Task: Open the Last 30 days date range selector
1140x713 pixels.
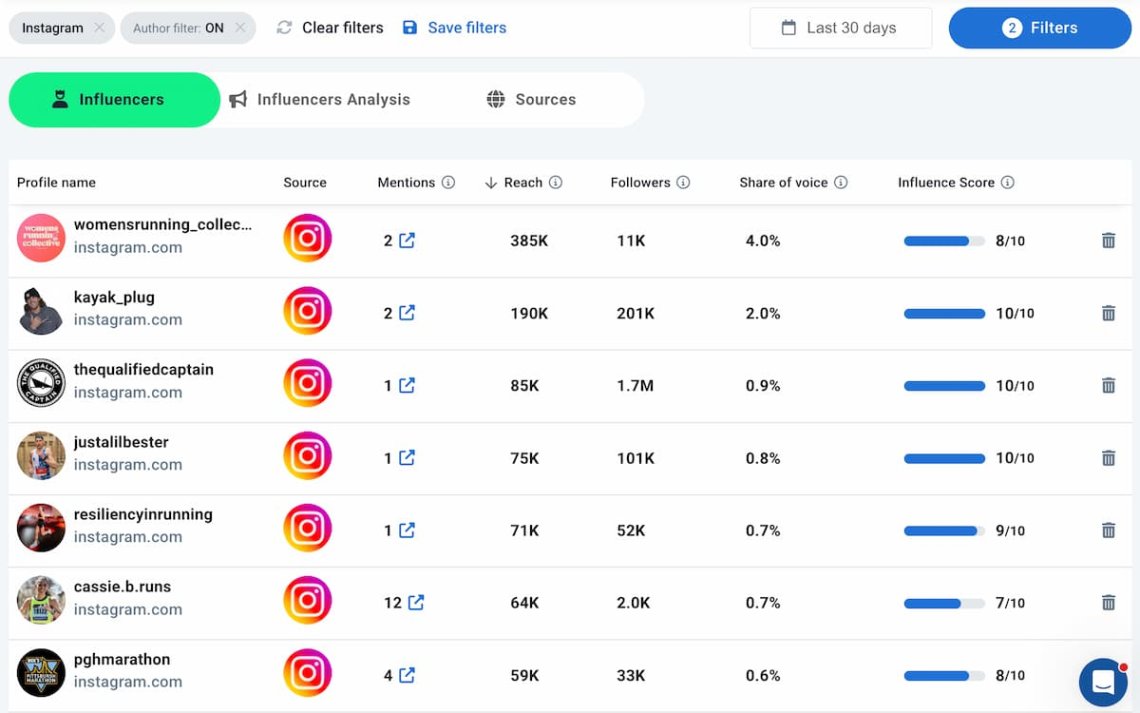Action: click(840, 27)
